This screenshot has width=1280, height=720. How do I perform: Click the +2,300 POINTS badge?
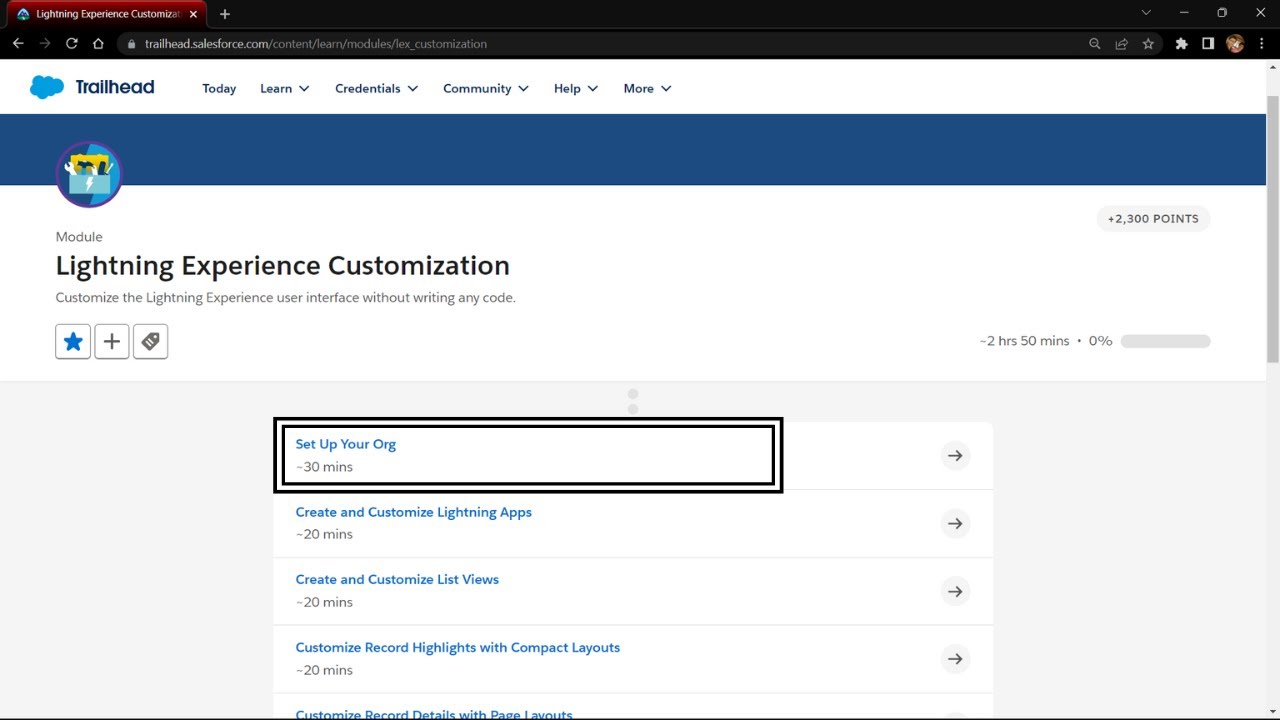(x=1153, y=218)
